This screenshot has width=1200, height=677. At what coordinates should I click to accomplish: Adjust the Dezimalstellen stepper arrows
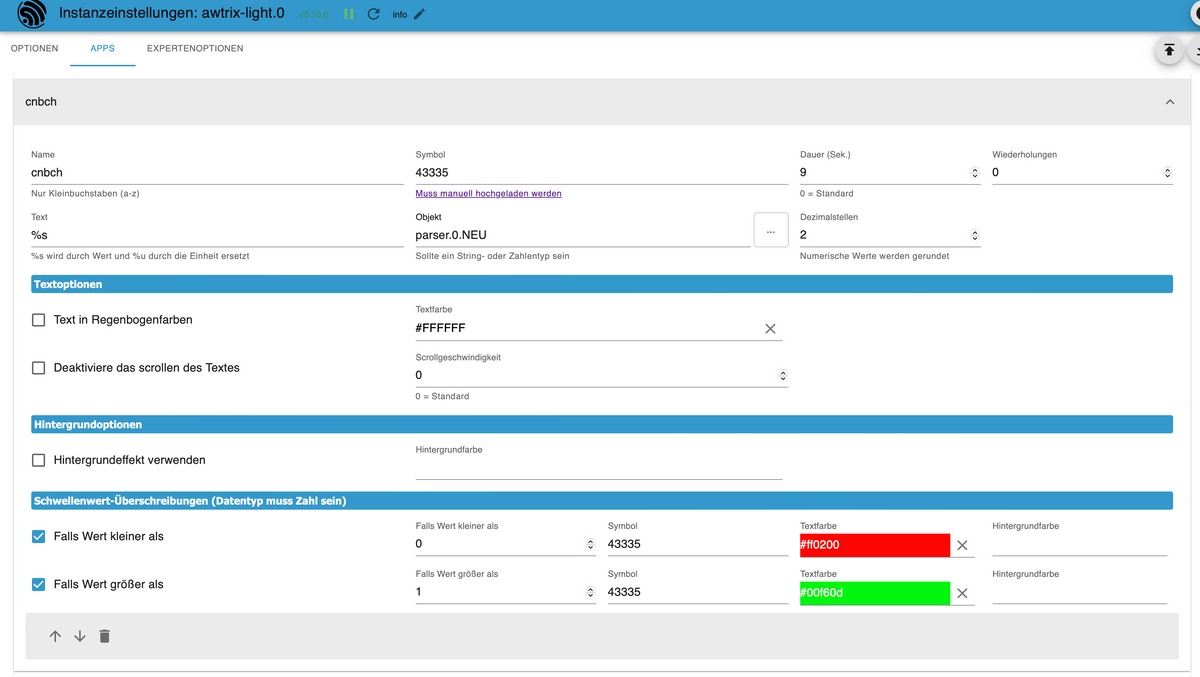coord(975,236)
